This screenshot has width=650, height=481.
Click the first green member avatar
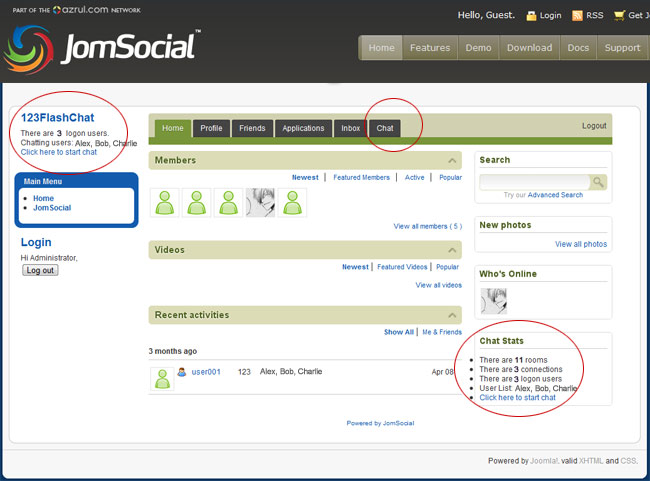coord(164,202)
